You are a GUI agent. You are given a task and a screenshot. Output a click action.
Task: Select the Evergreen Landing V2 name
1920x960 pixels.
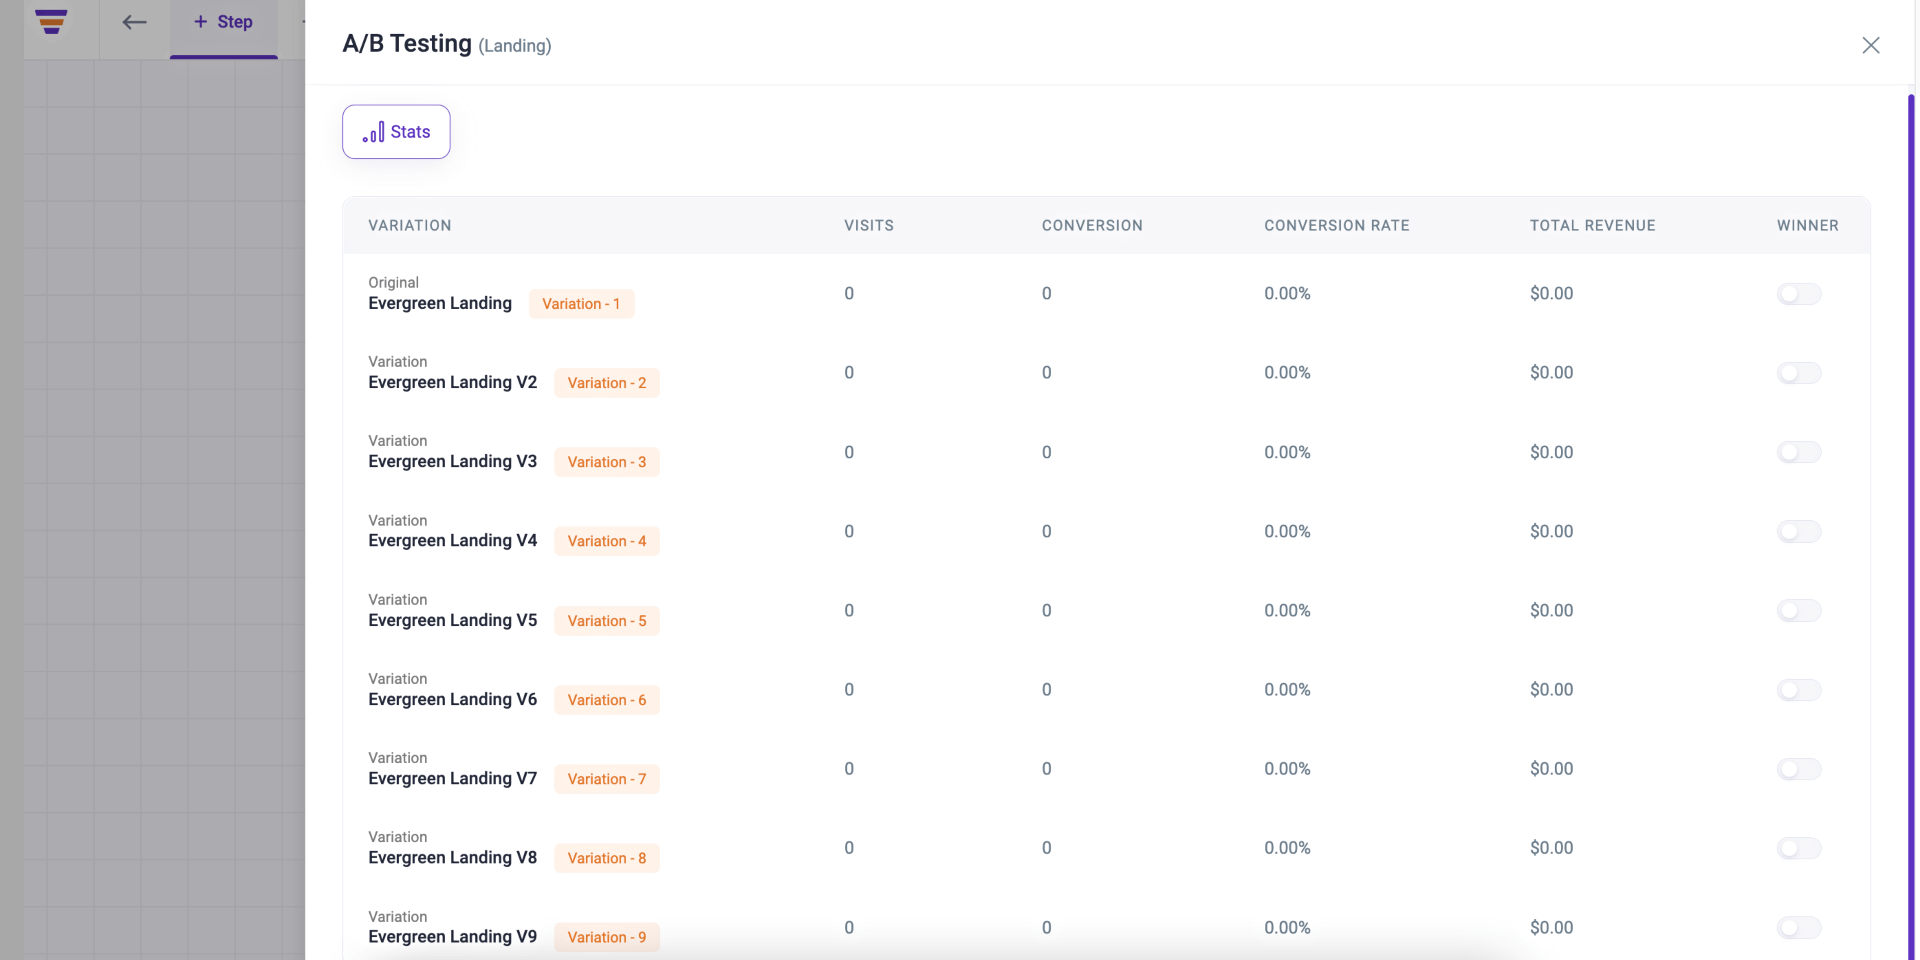453,382
